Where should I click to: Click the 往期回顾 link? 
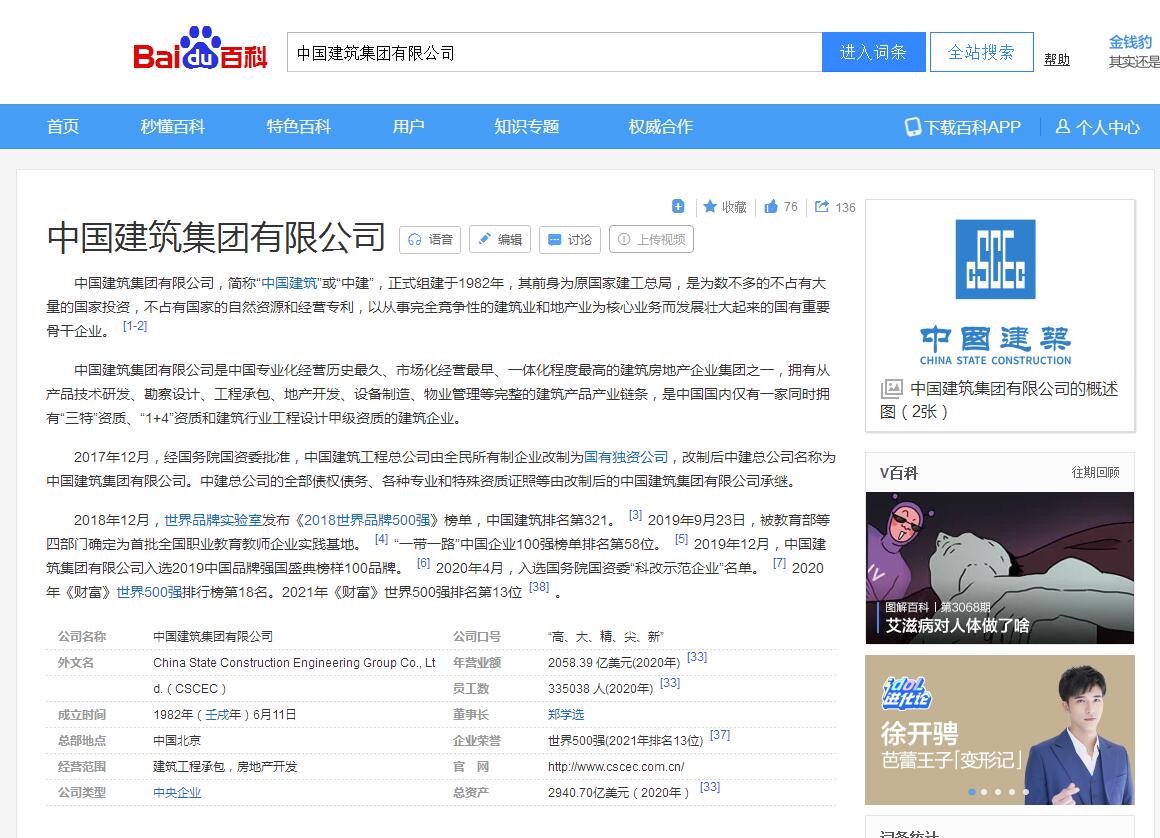point(1096,473)
